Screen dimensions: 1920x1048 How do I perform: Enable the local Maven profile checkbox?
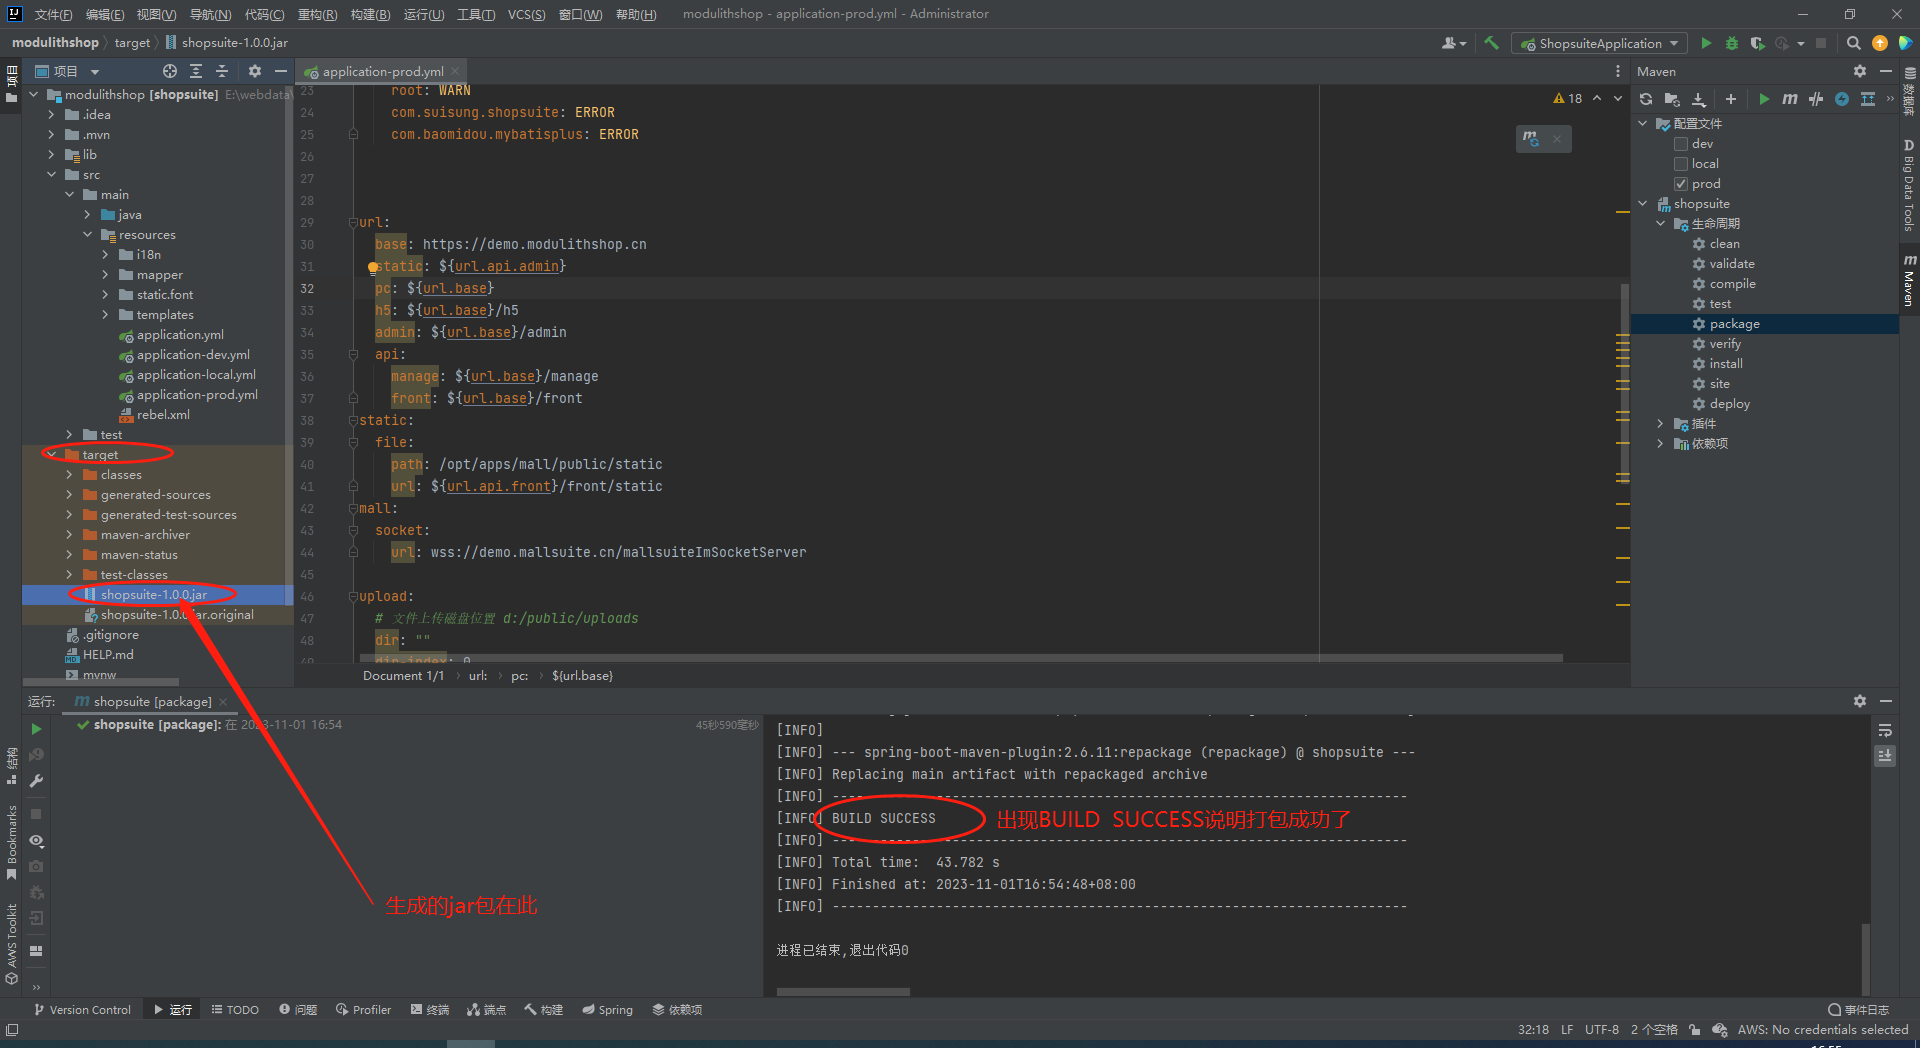pyautogui.click(x=1681, y=164)
